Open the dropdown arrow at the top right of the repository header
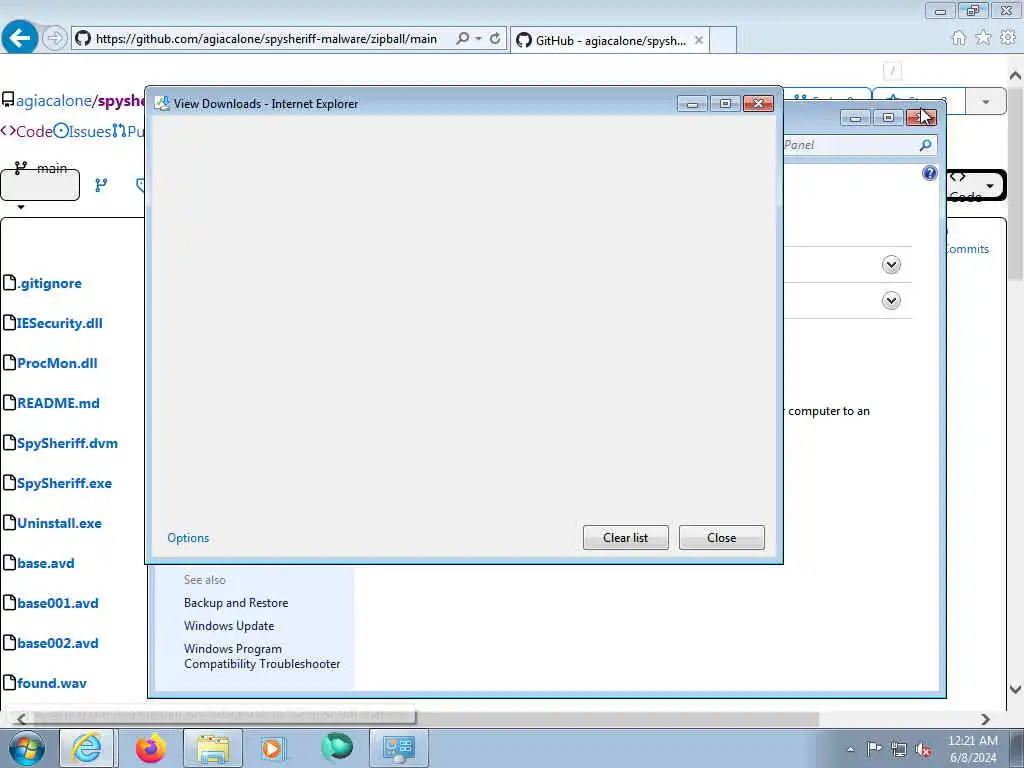 [x=985, y=101]
